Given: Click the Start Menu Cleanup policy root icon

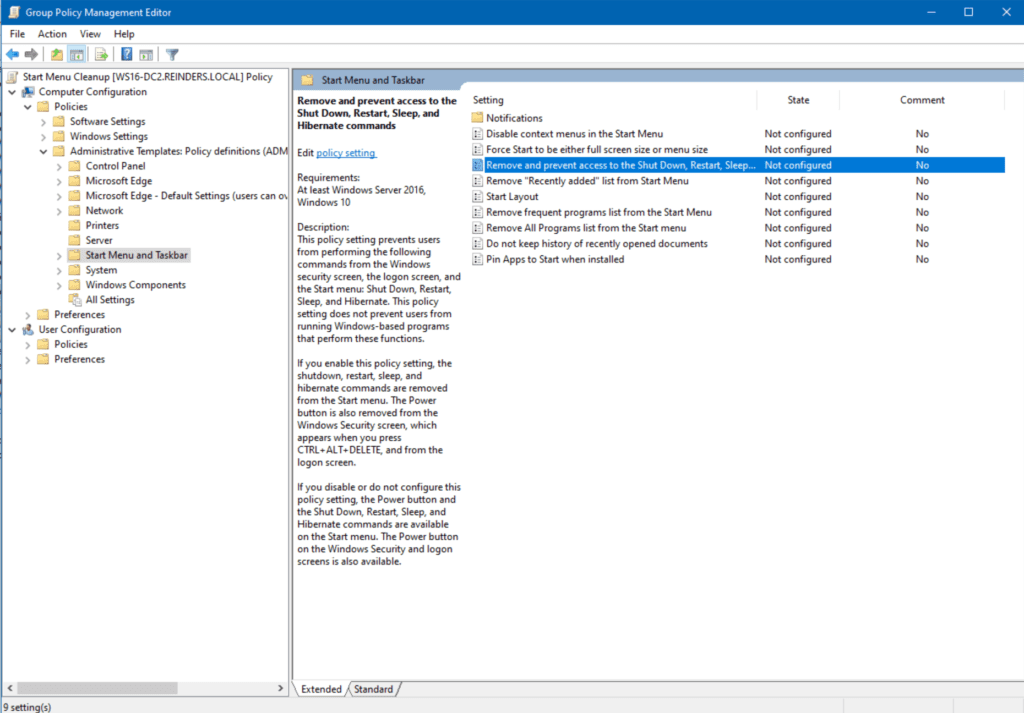Looking at the screenshot, I should pyautogui.click(x=12, y=77).
